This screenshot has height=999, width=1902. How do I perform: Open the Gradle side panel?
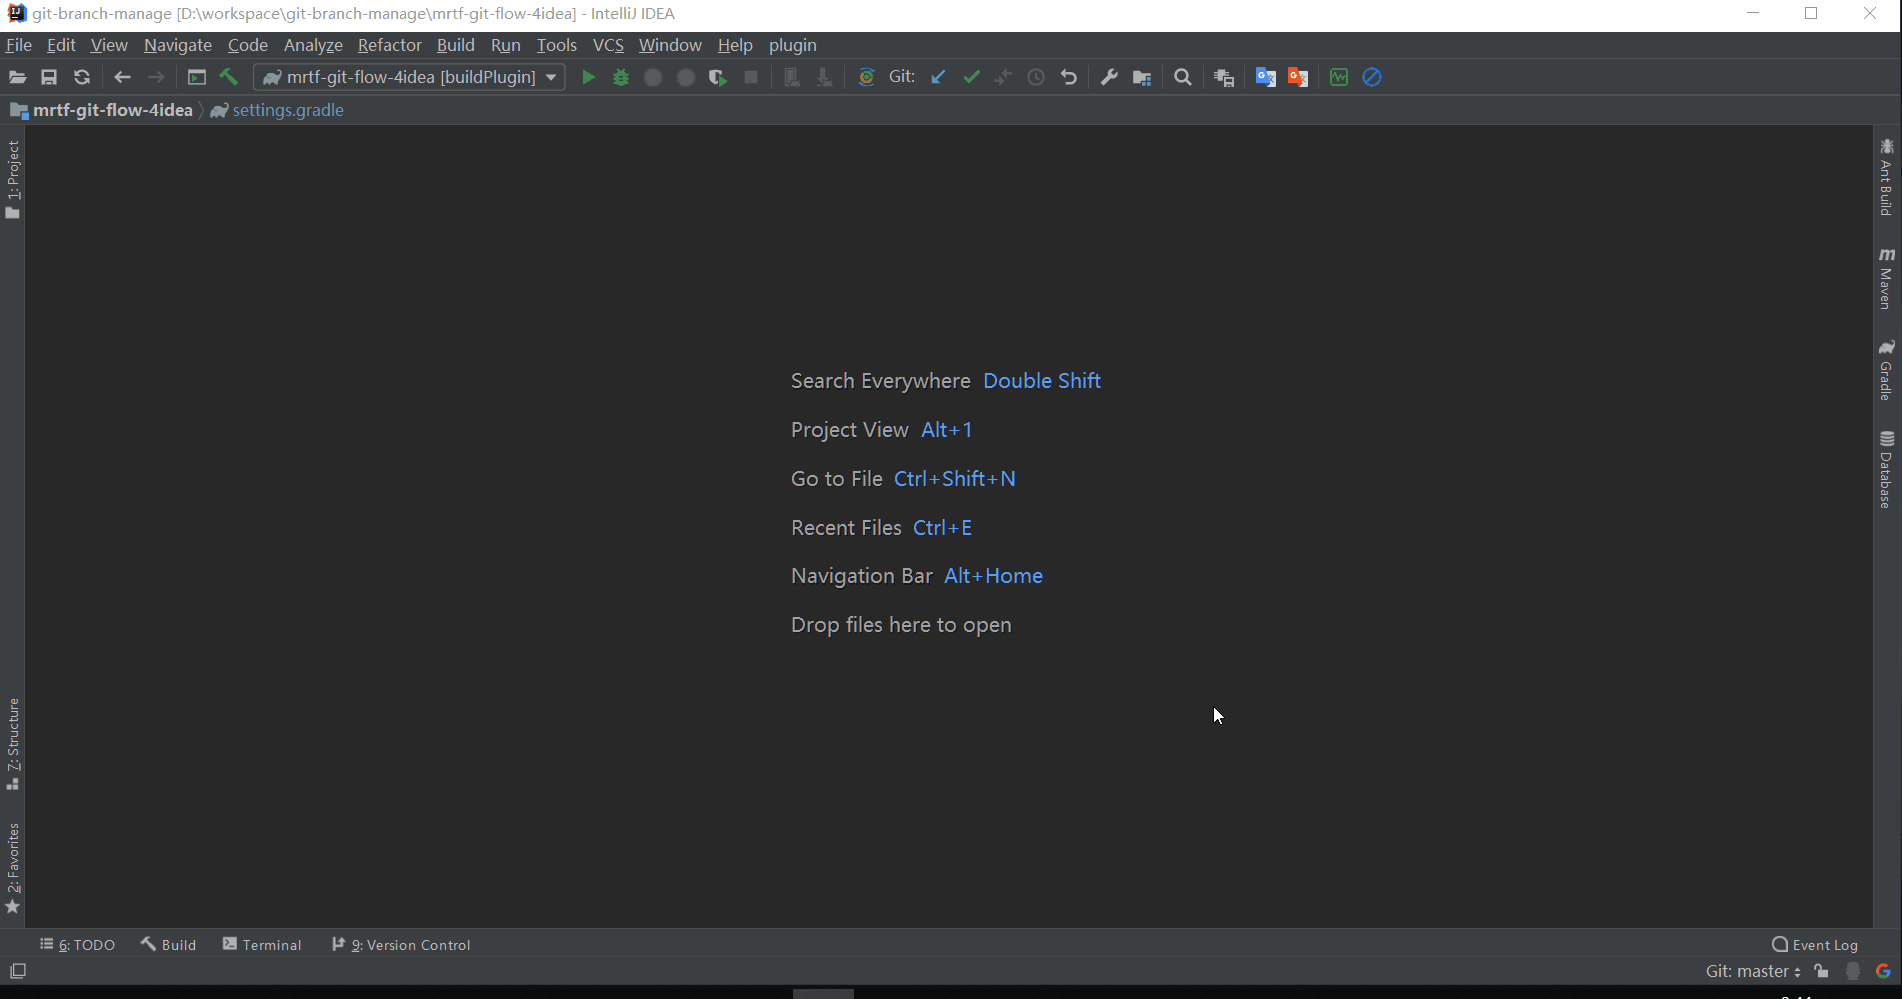pos(1887,370)
